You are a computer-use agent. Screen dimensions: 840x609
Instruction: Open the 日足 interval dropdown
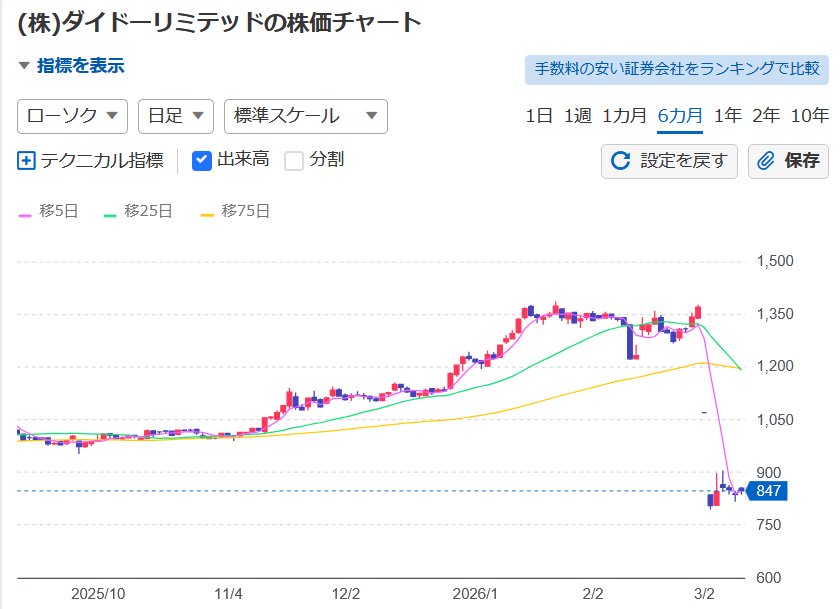pyautogui.click(x=176, y=116)
